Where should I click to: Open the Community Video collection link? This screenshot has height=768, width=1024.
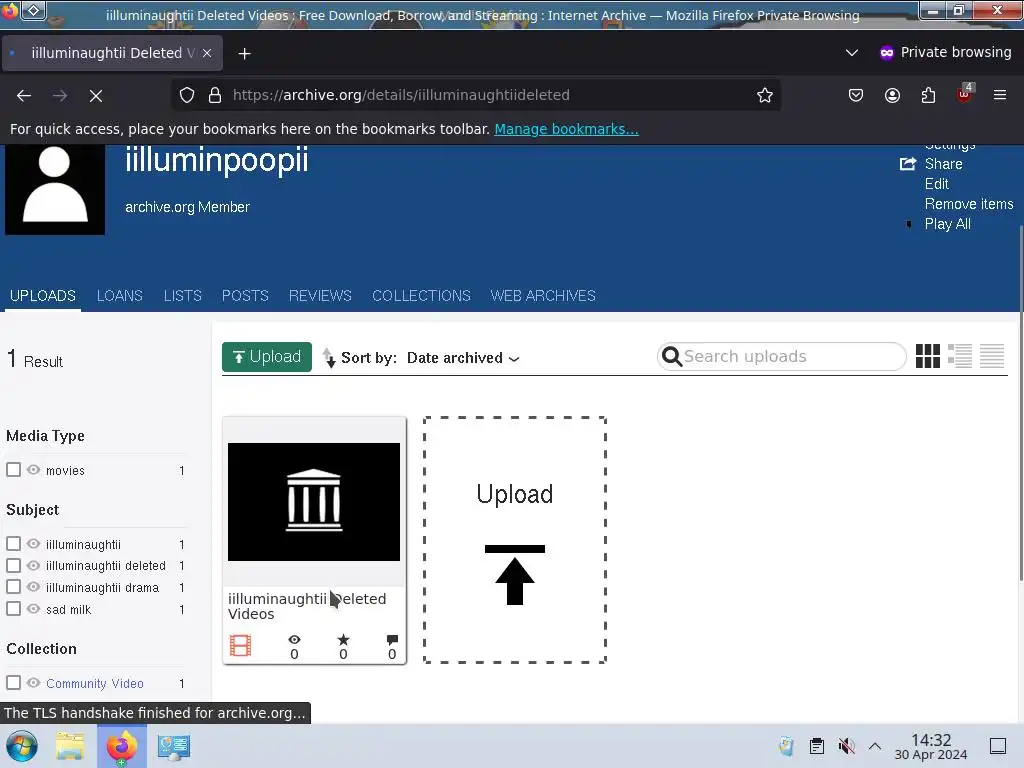(x=95, y=683)
